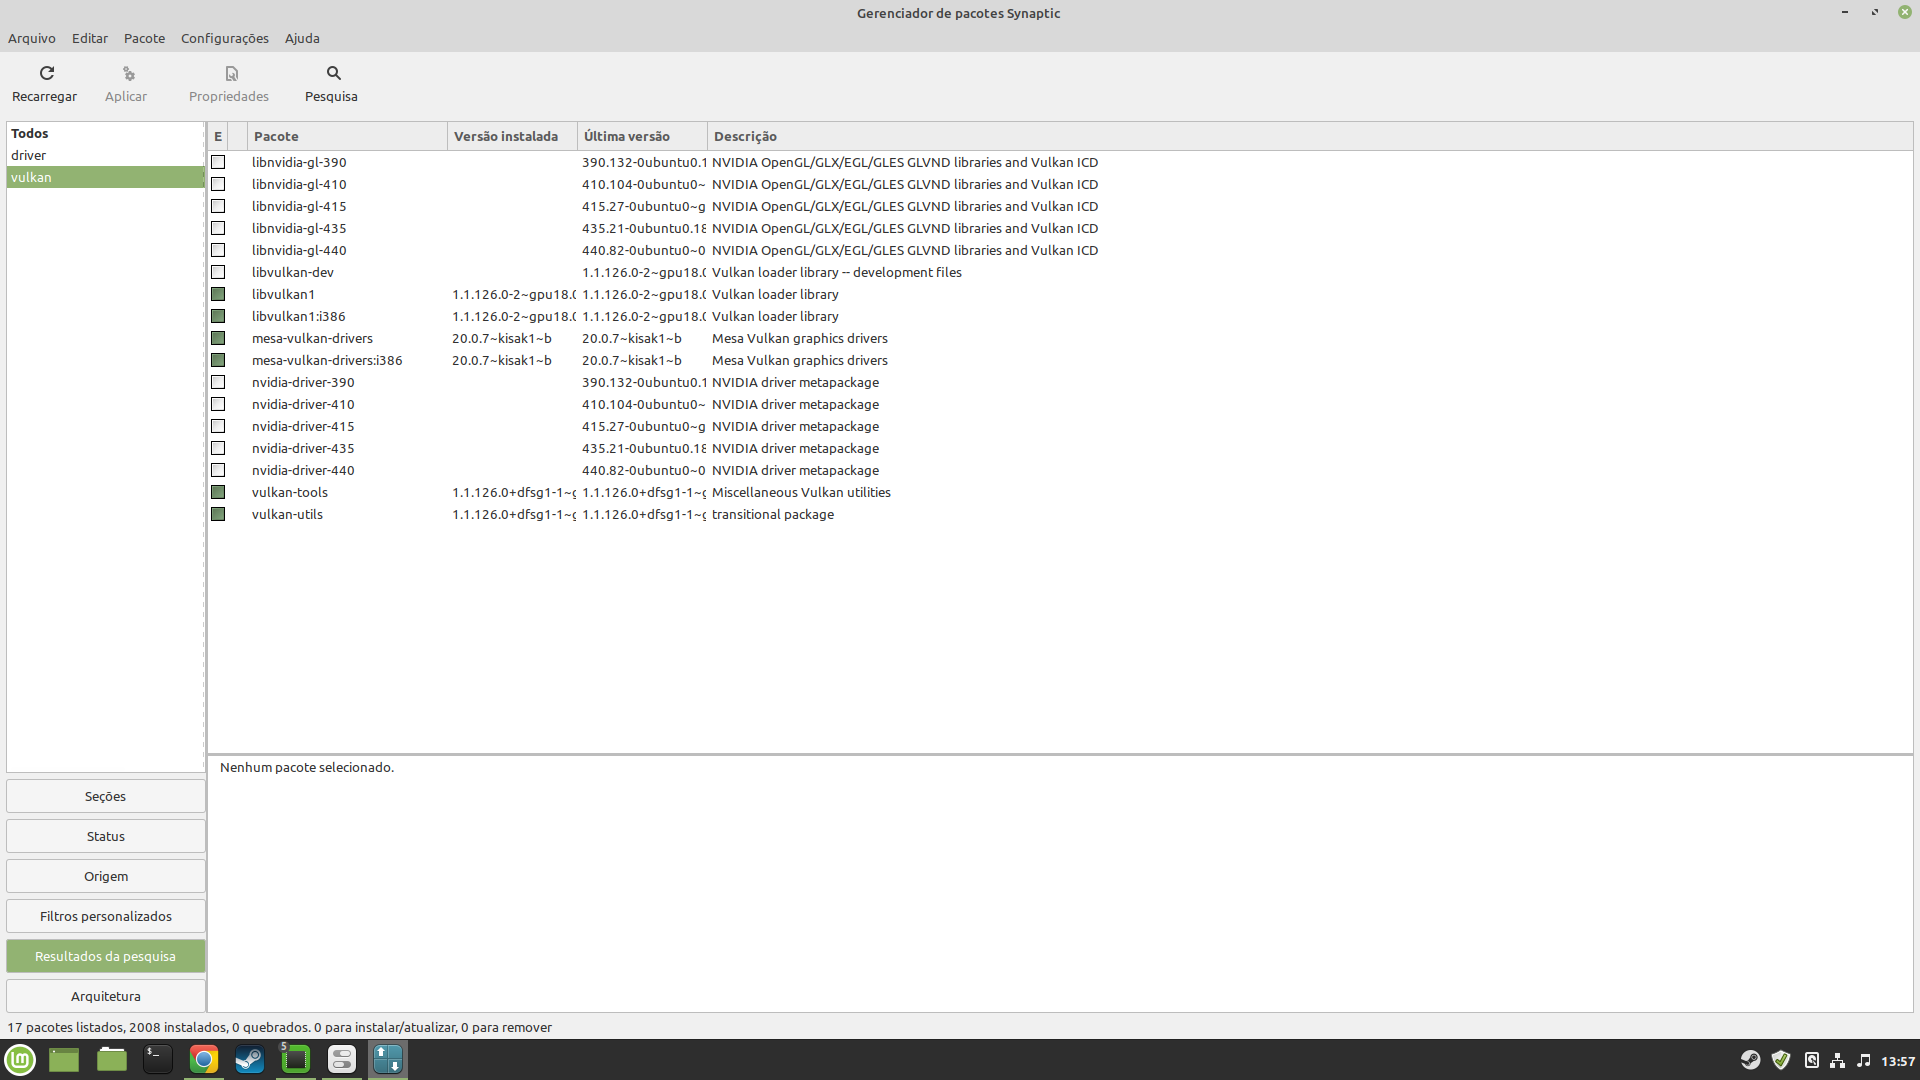Open Steam from taskbar
The image size is (1920, 1080).
pyautogui.click(x=250, y=1059)
